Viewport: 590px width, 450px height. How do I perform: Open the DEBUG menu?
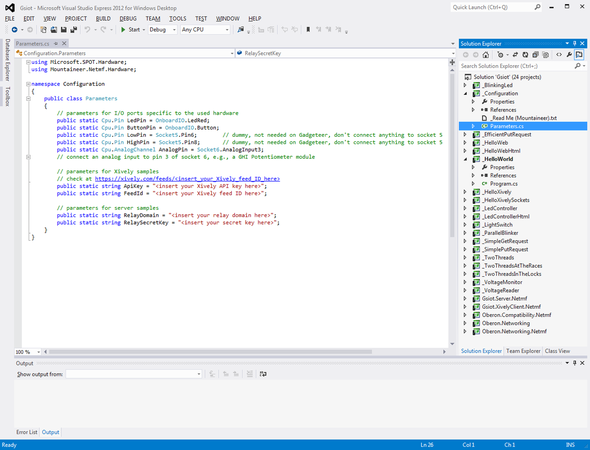click(128, 18)
